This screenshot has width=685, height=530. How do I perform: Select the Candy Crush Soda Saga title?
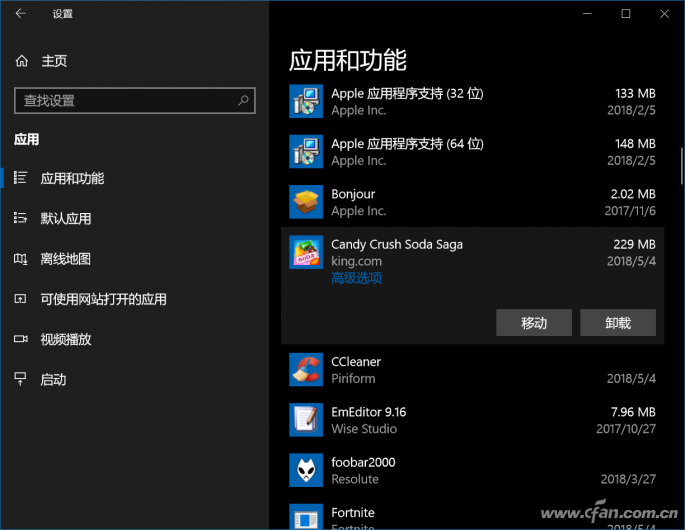[x=397, y=244]
